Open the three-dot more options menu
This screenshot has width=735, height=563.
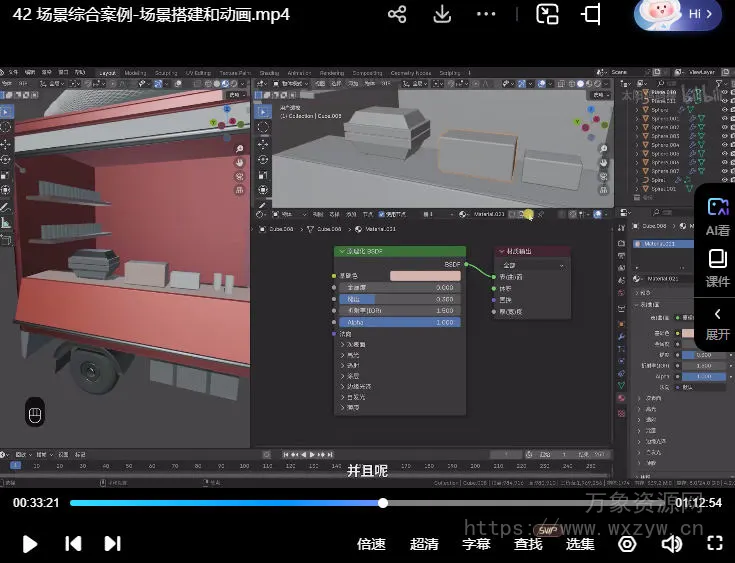[x=486, y=15]
